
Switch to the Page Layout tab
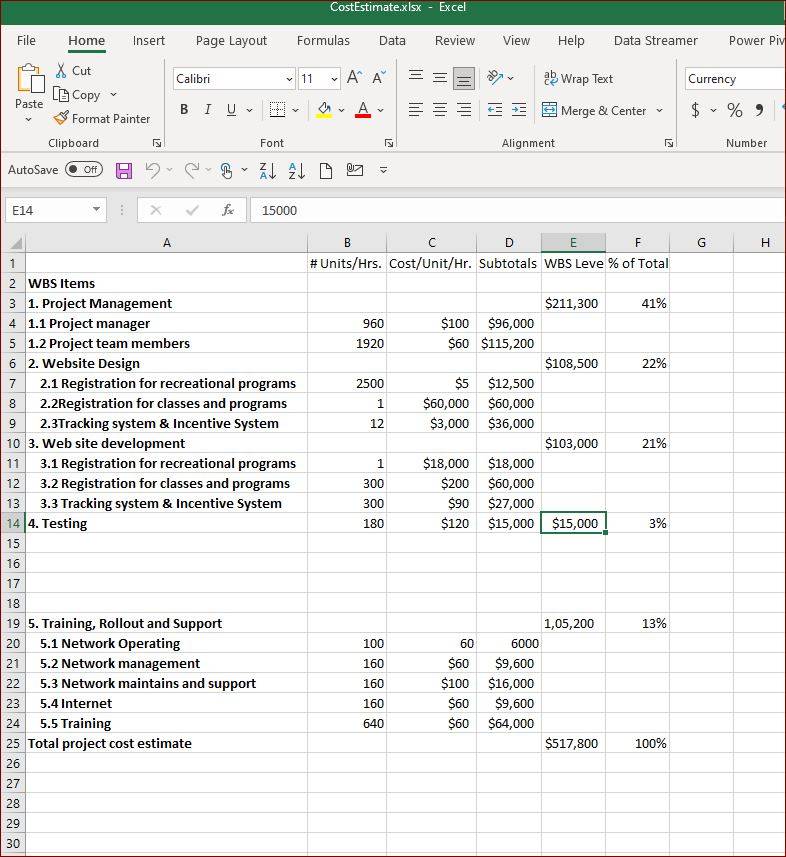coord(231,40)
